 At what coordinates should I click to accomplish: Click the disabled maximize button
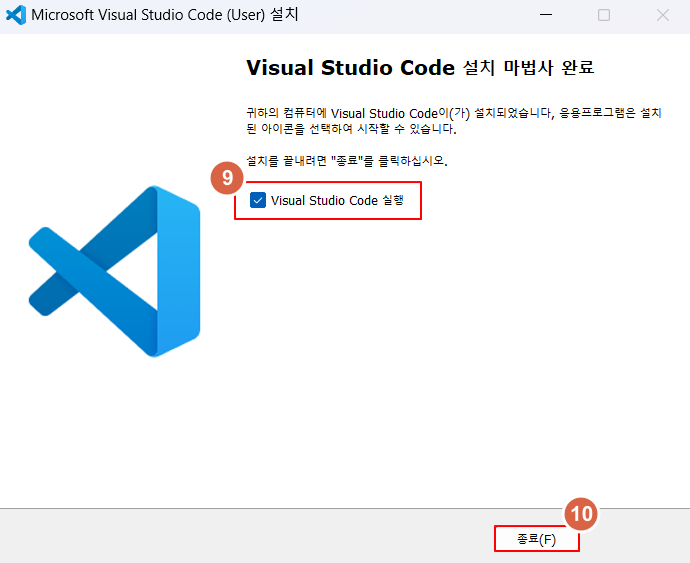[x=604, y=15]
